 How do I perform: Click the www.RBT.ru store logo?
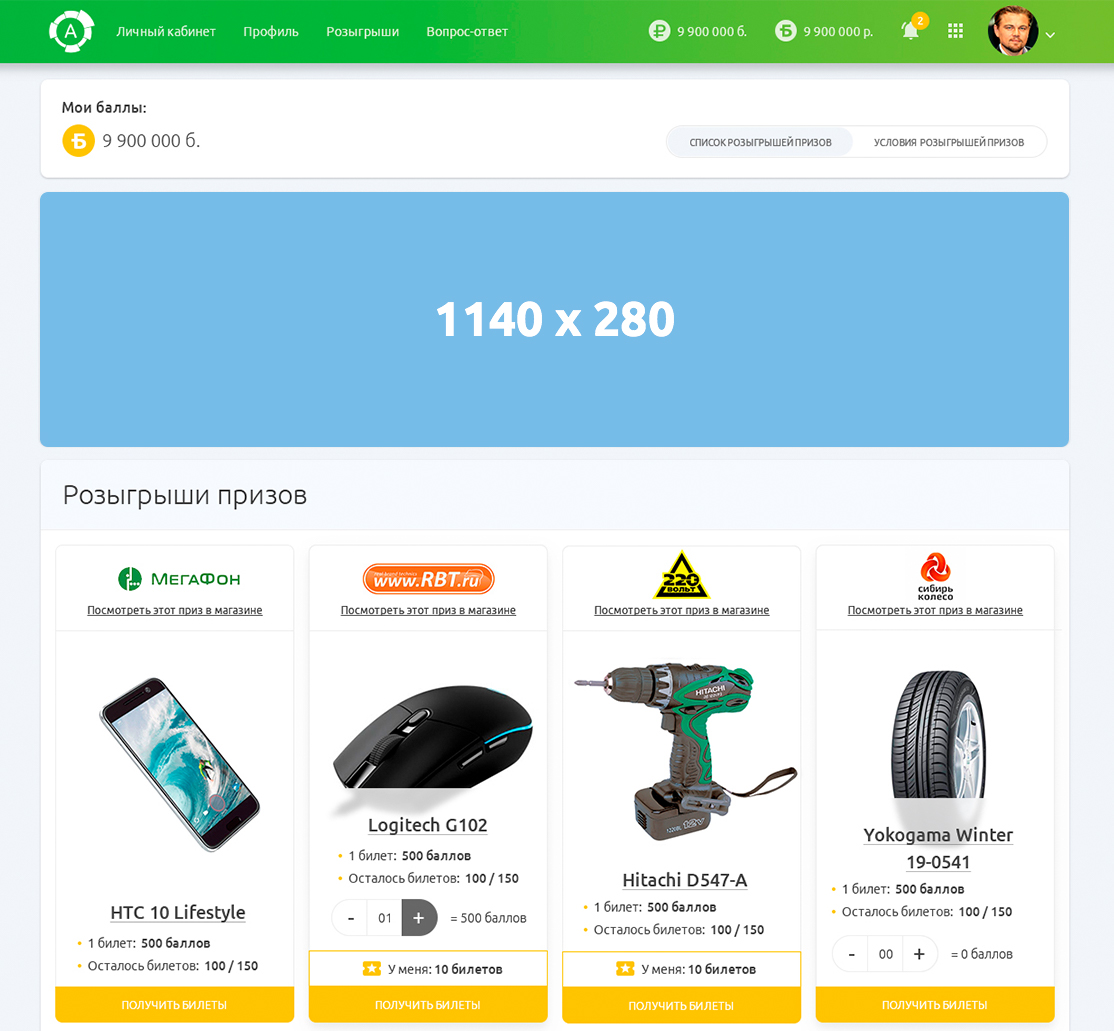pos(428,579)
